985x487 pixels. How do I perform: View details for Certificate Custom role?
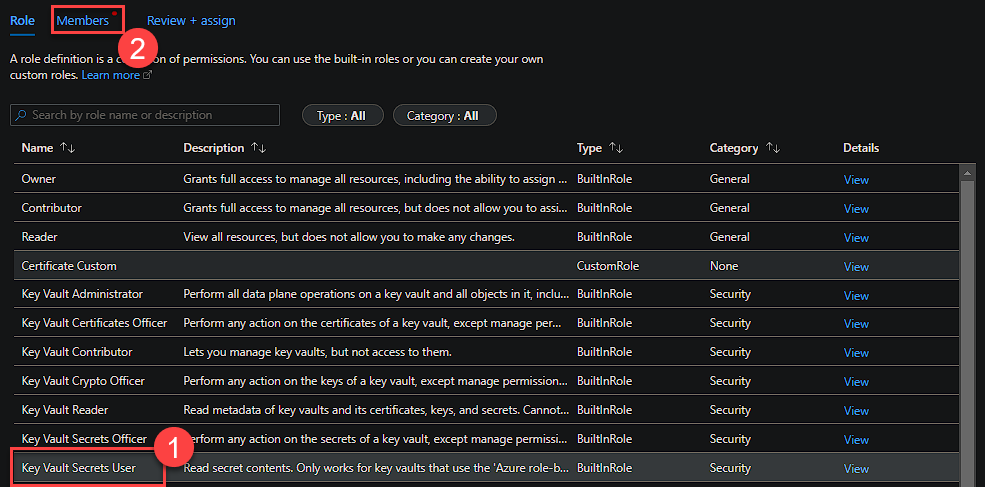(x=856, y=267)
